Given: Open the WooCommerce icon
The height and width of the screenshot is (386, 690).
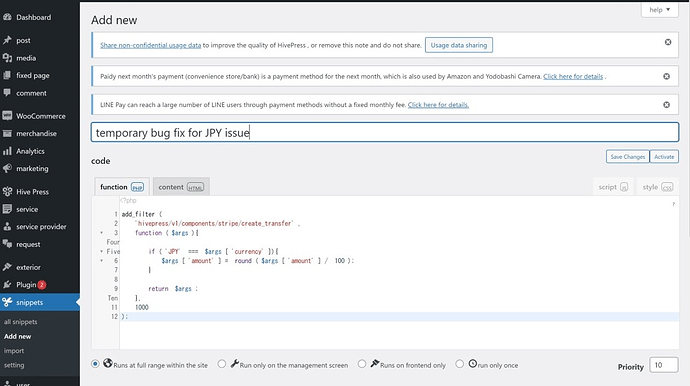Looking at the screenshot, I should tap(7, 116).
